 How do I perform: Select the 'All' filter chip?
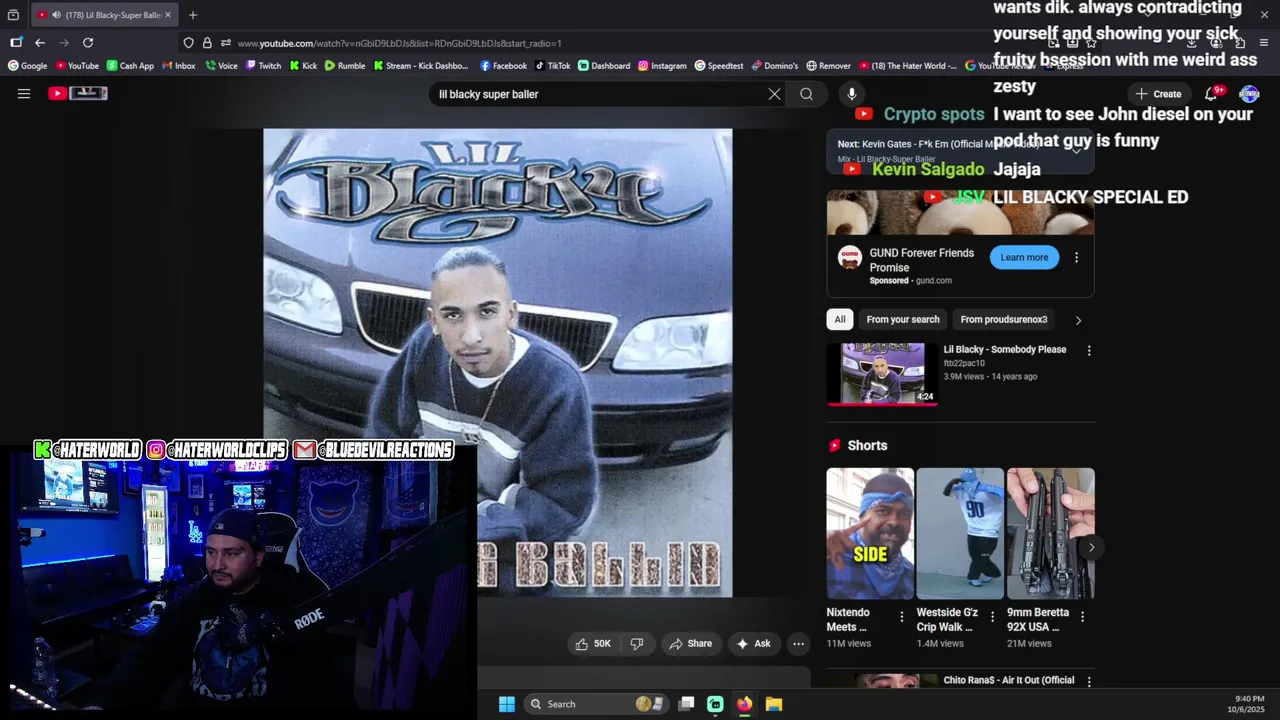coord(840,319)
